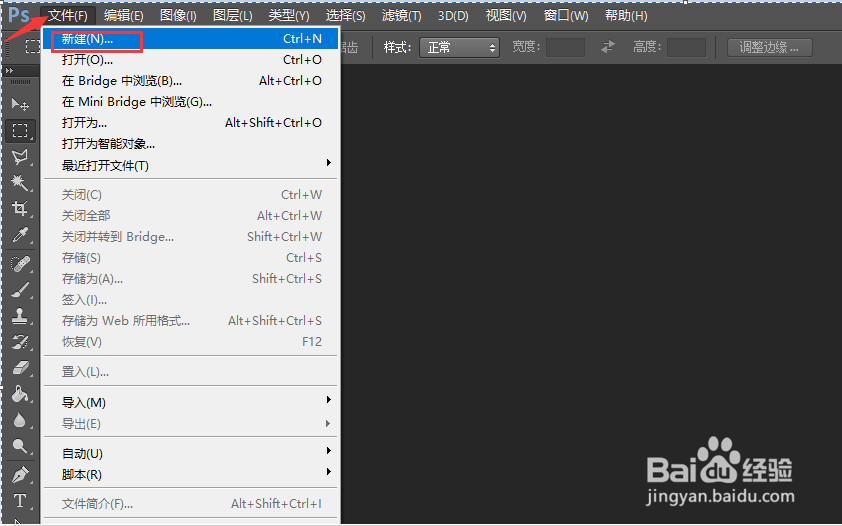Expand 最近打开文件(T) submenu

pyautogui.click(x=190, y=165)
